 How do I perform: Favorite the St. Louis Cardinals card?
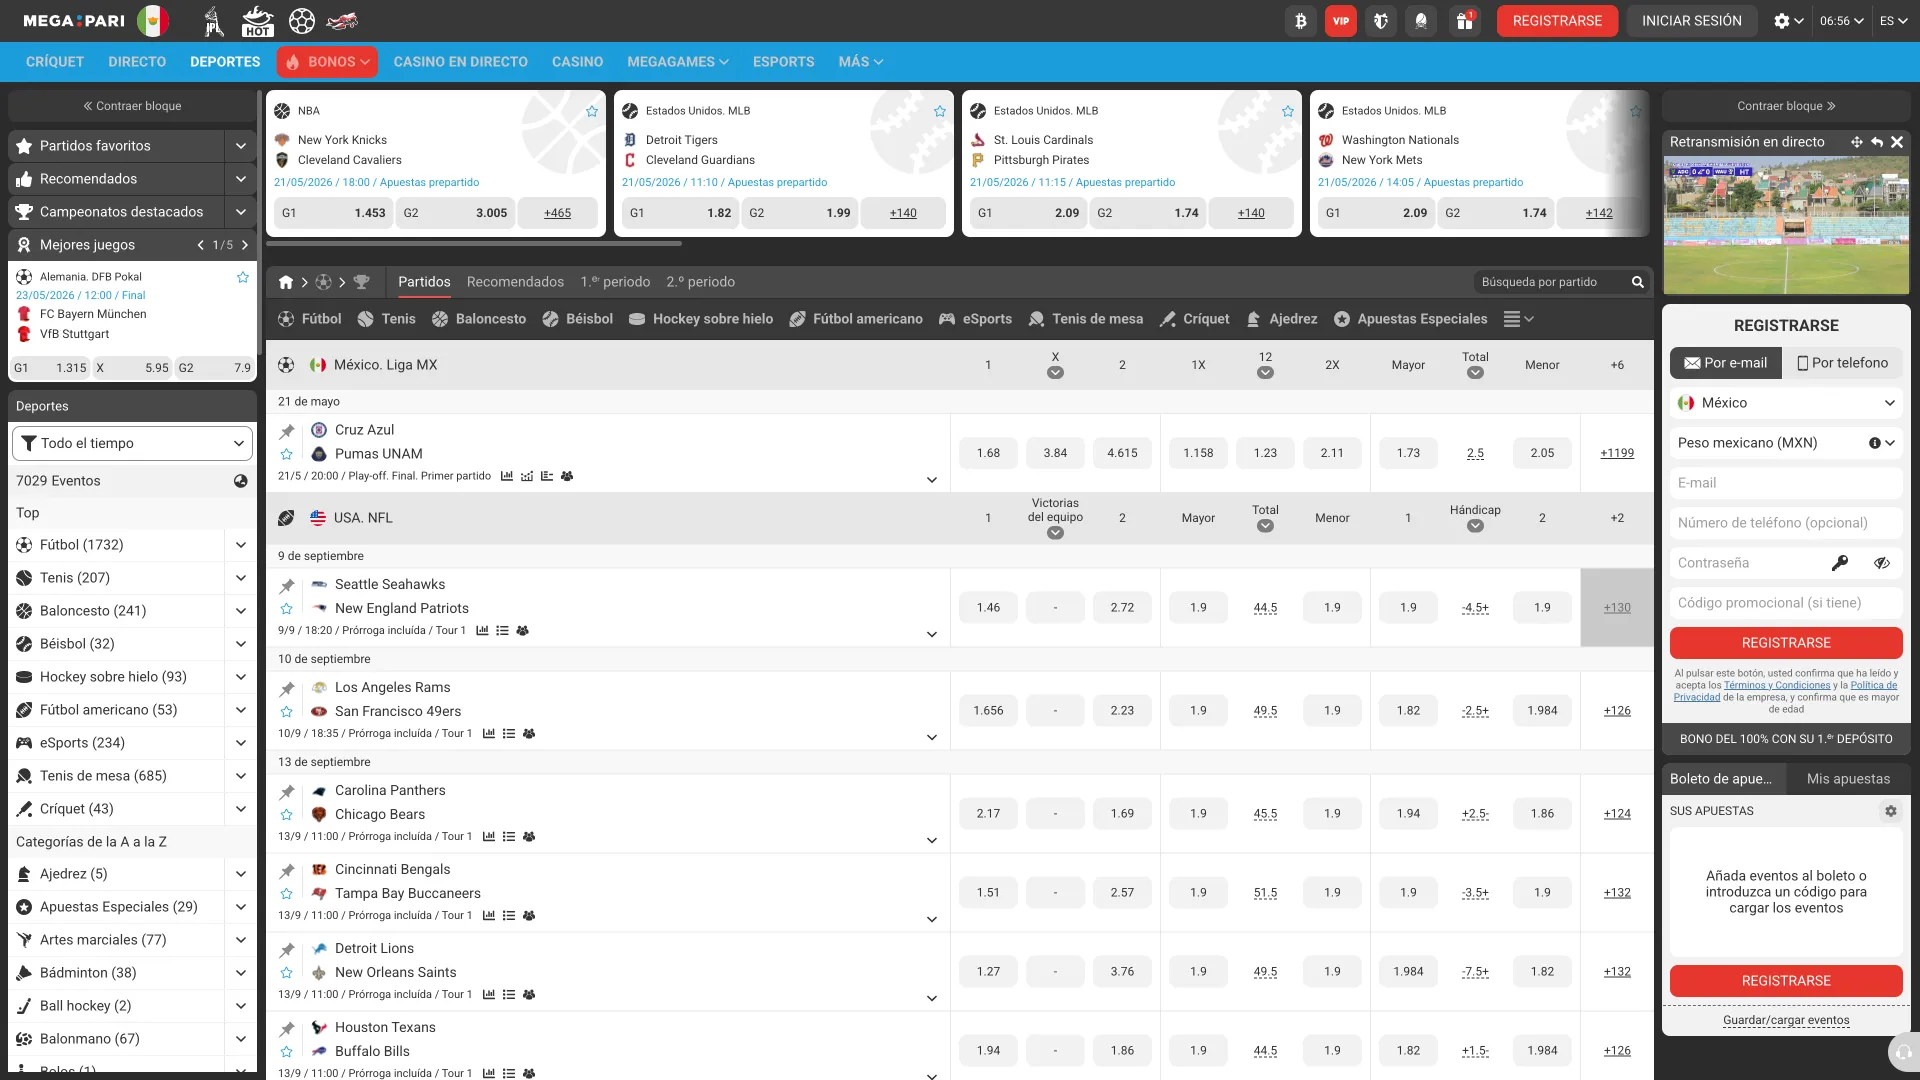pos(1288,111)
